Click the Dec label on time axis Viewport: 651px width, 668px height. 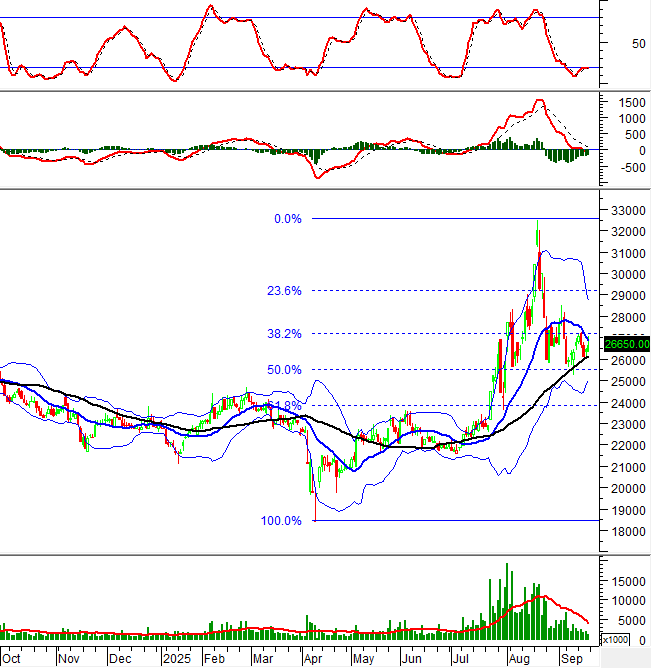pyautogui.click(x=120, y=659)
